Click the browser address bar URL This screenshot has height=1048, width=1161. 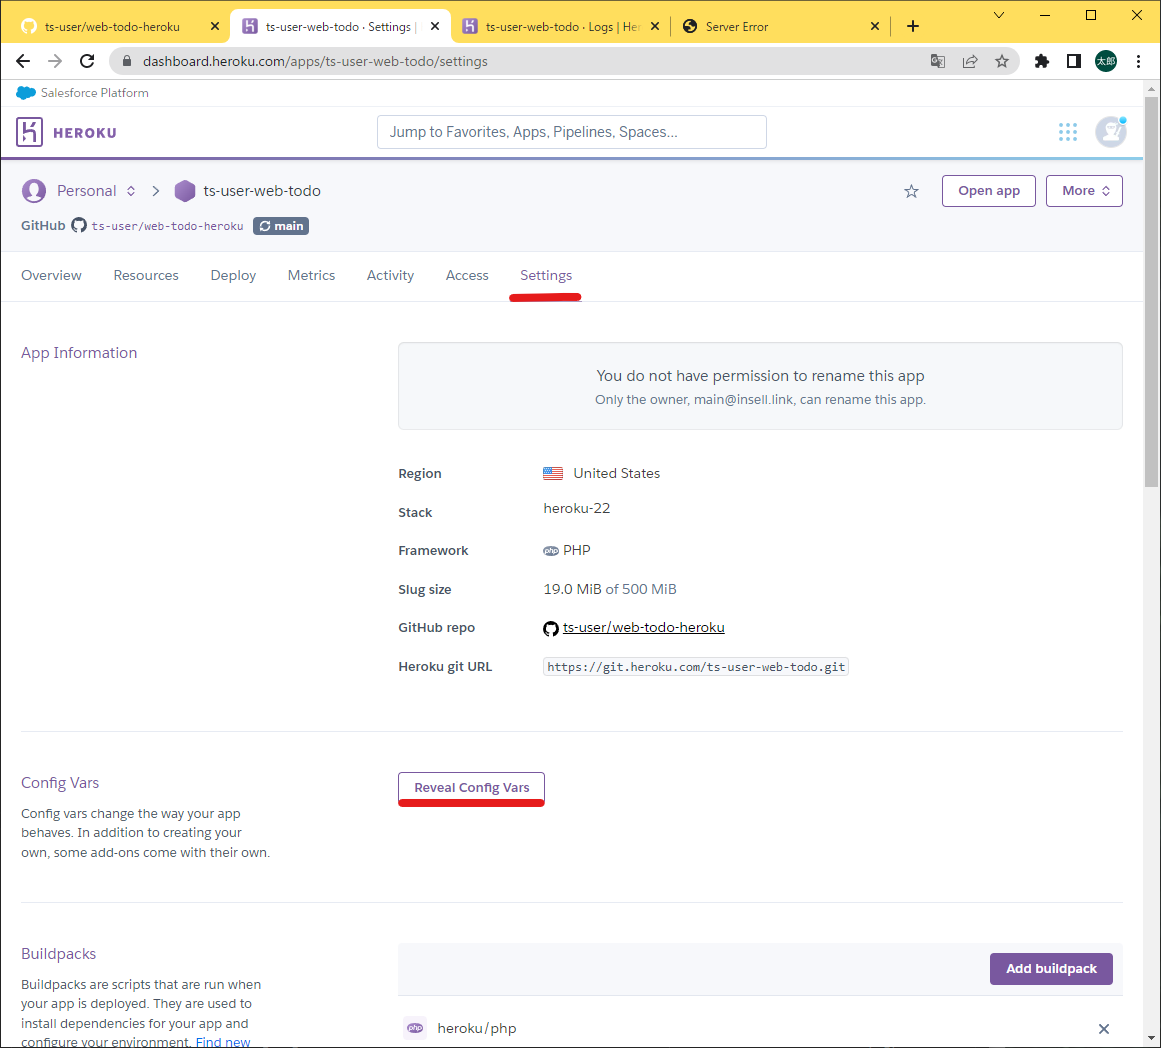[315, 61]
